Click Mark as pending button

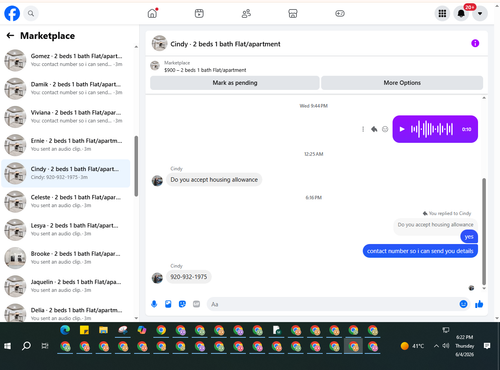[235, 83]
